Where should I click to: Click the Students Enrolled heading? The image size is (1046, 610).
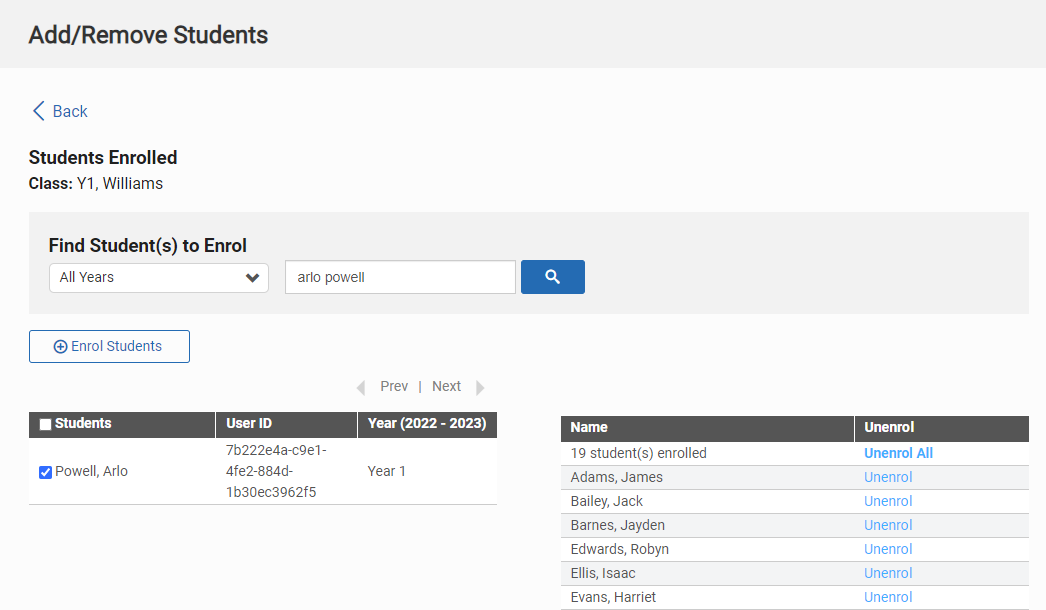coord(103,158)
